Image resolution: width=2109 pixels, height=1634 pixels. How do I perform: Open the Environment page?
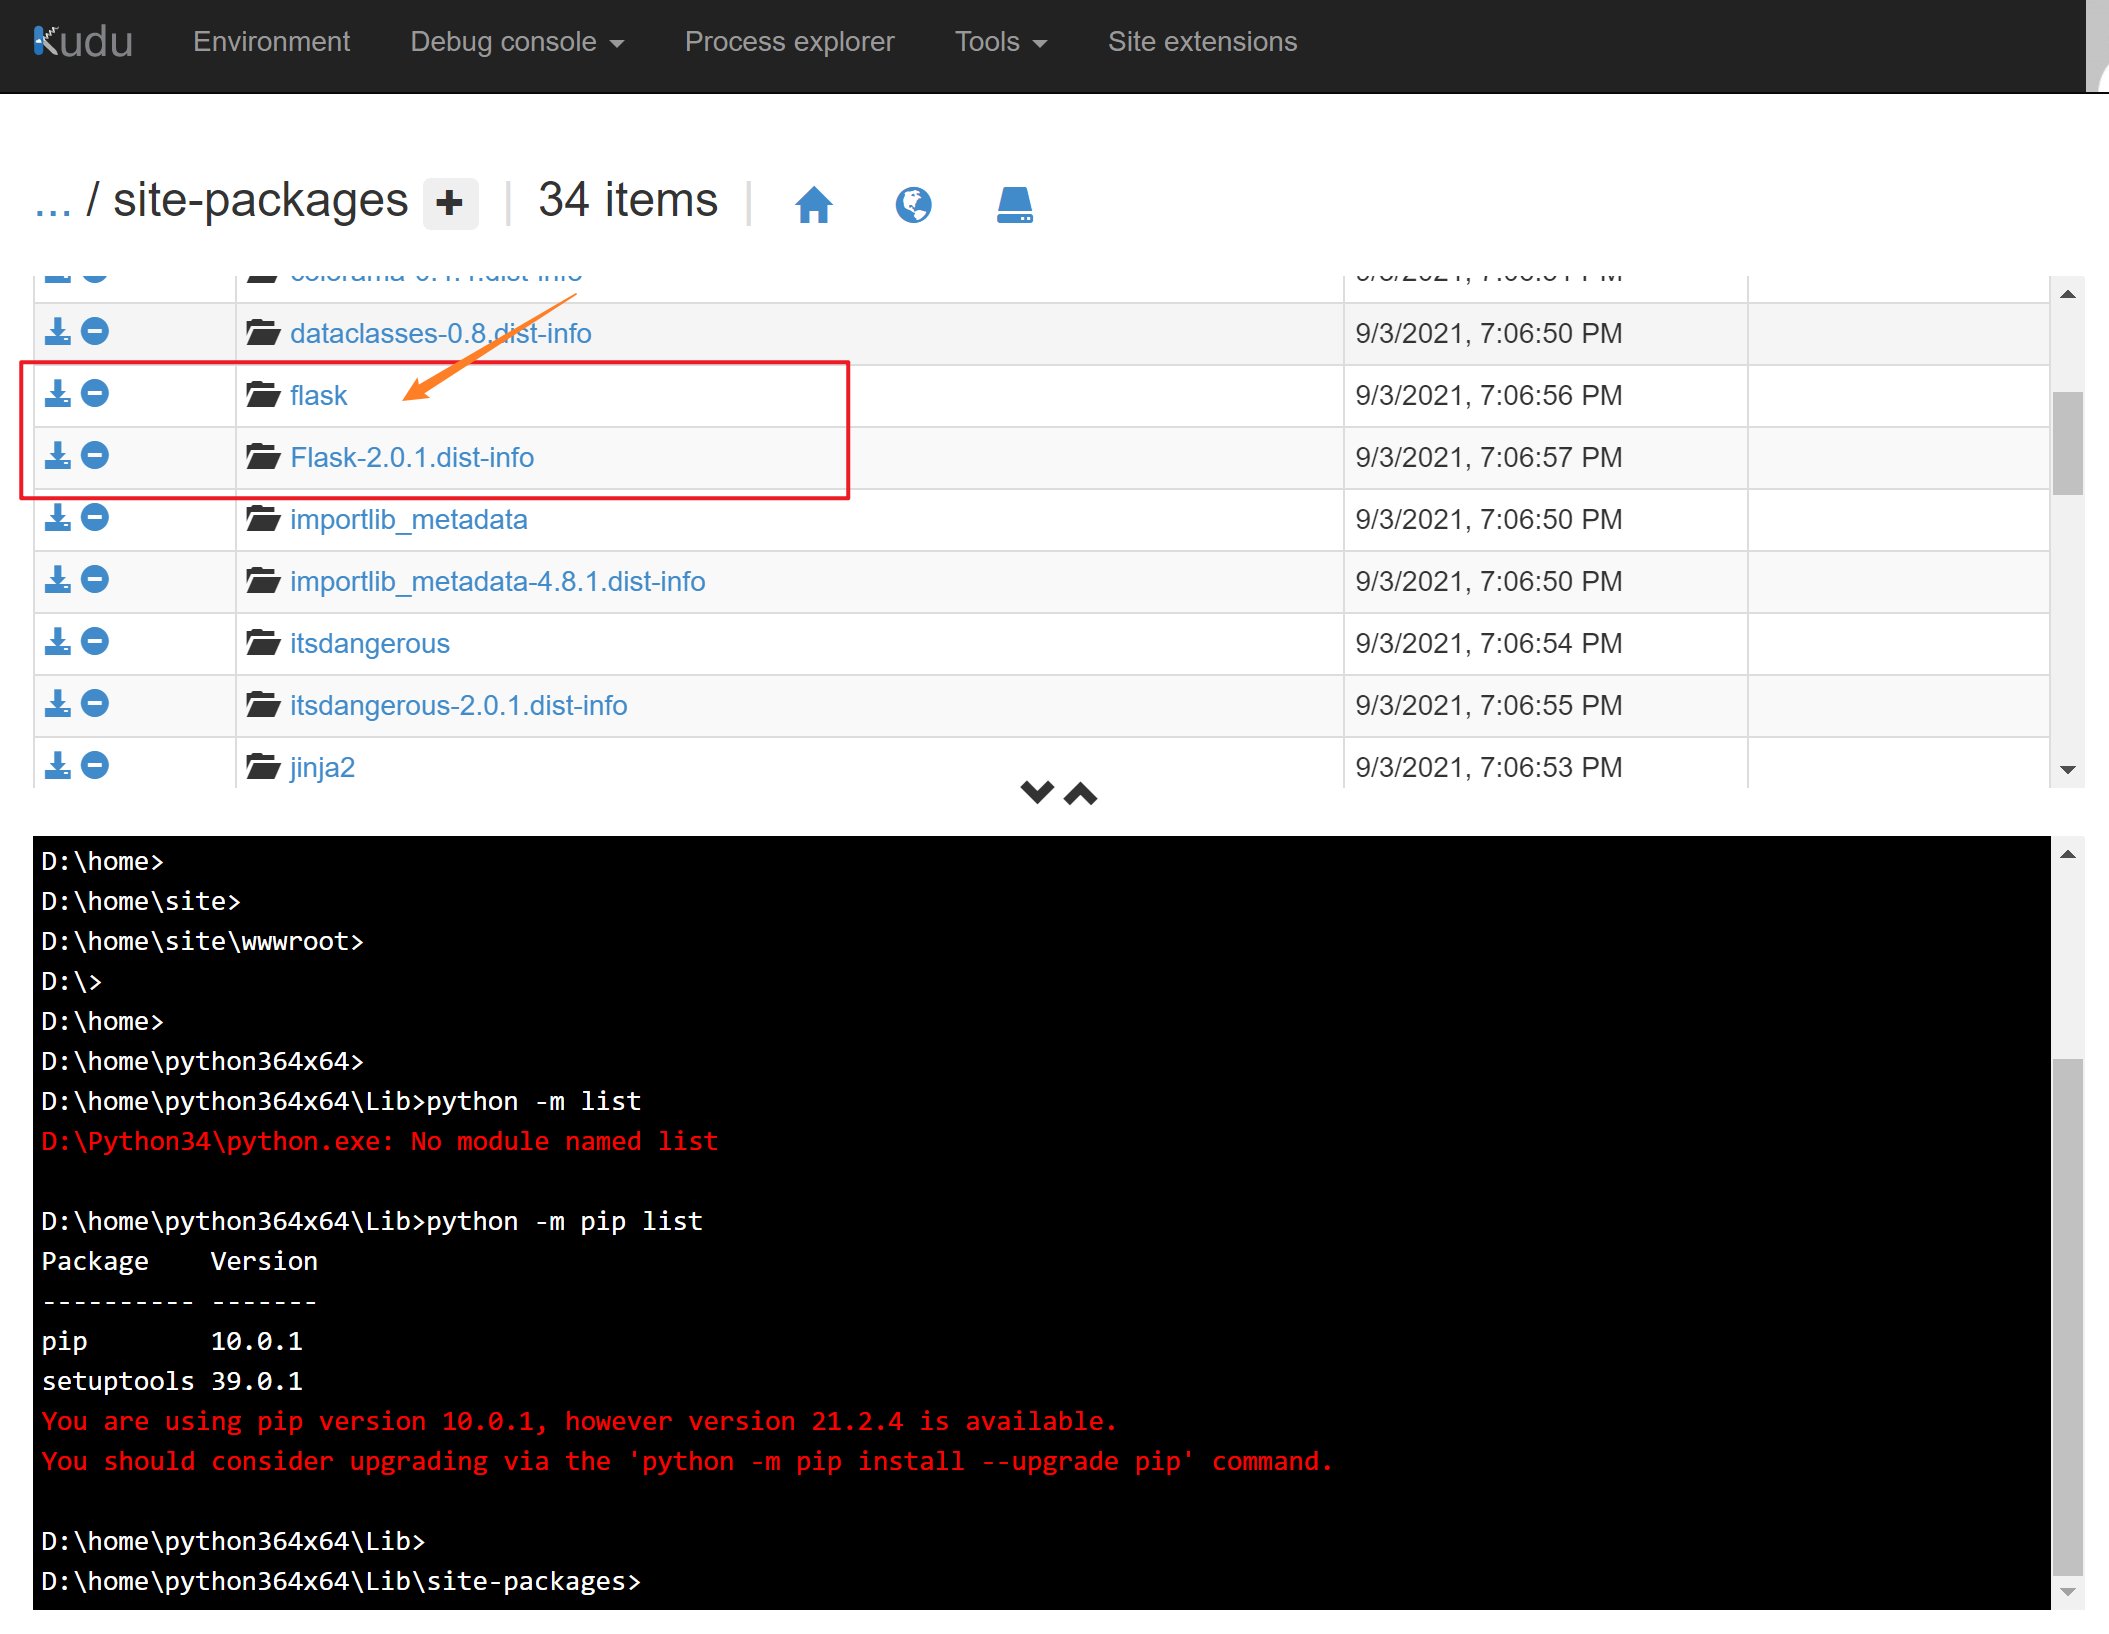pos(271,42)
